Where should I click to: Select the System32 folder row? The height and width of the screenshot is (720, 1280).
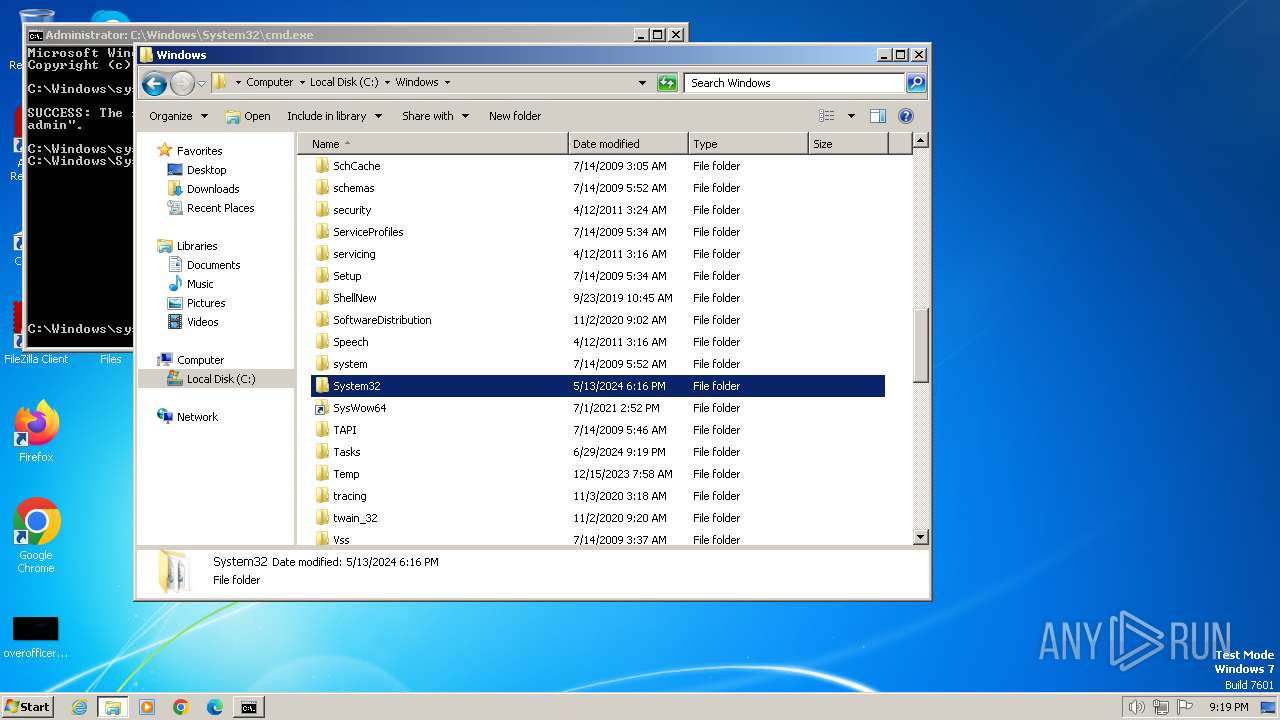click(598, 386)
